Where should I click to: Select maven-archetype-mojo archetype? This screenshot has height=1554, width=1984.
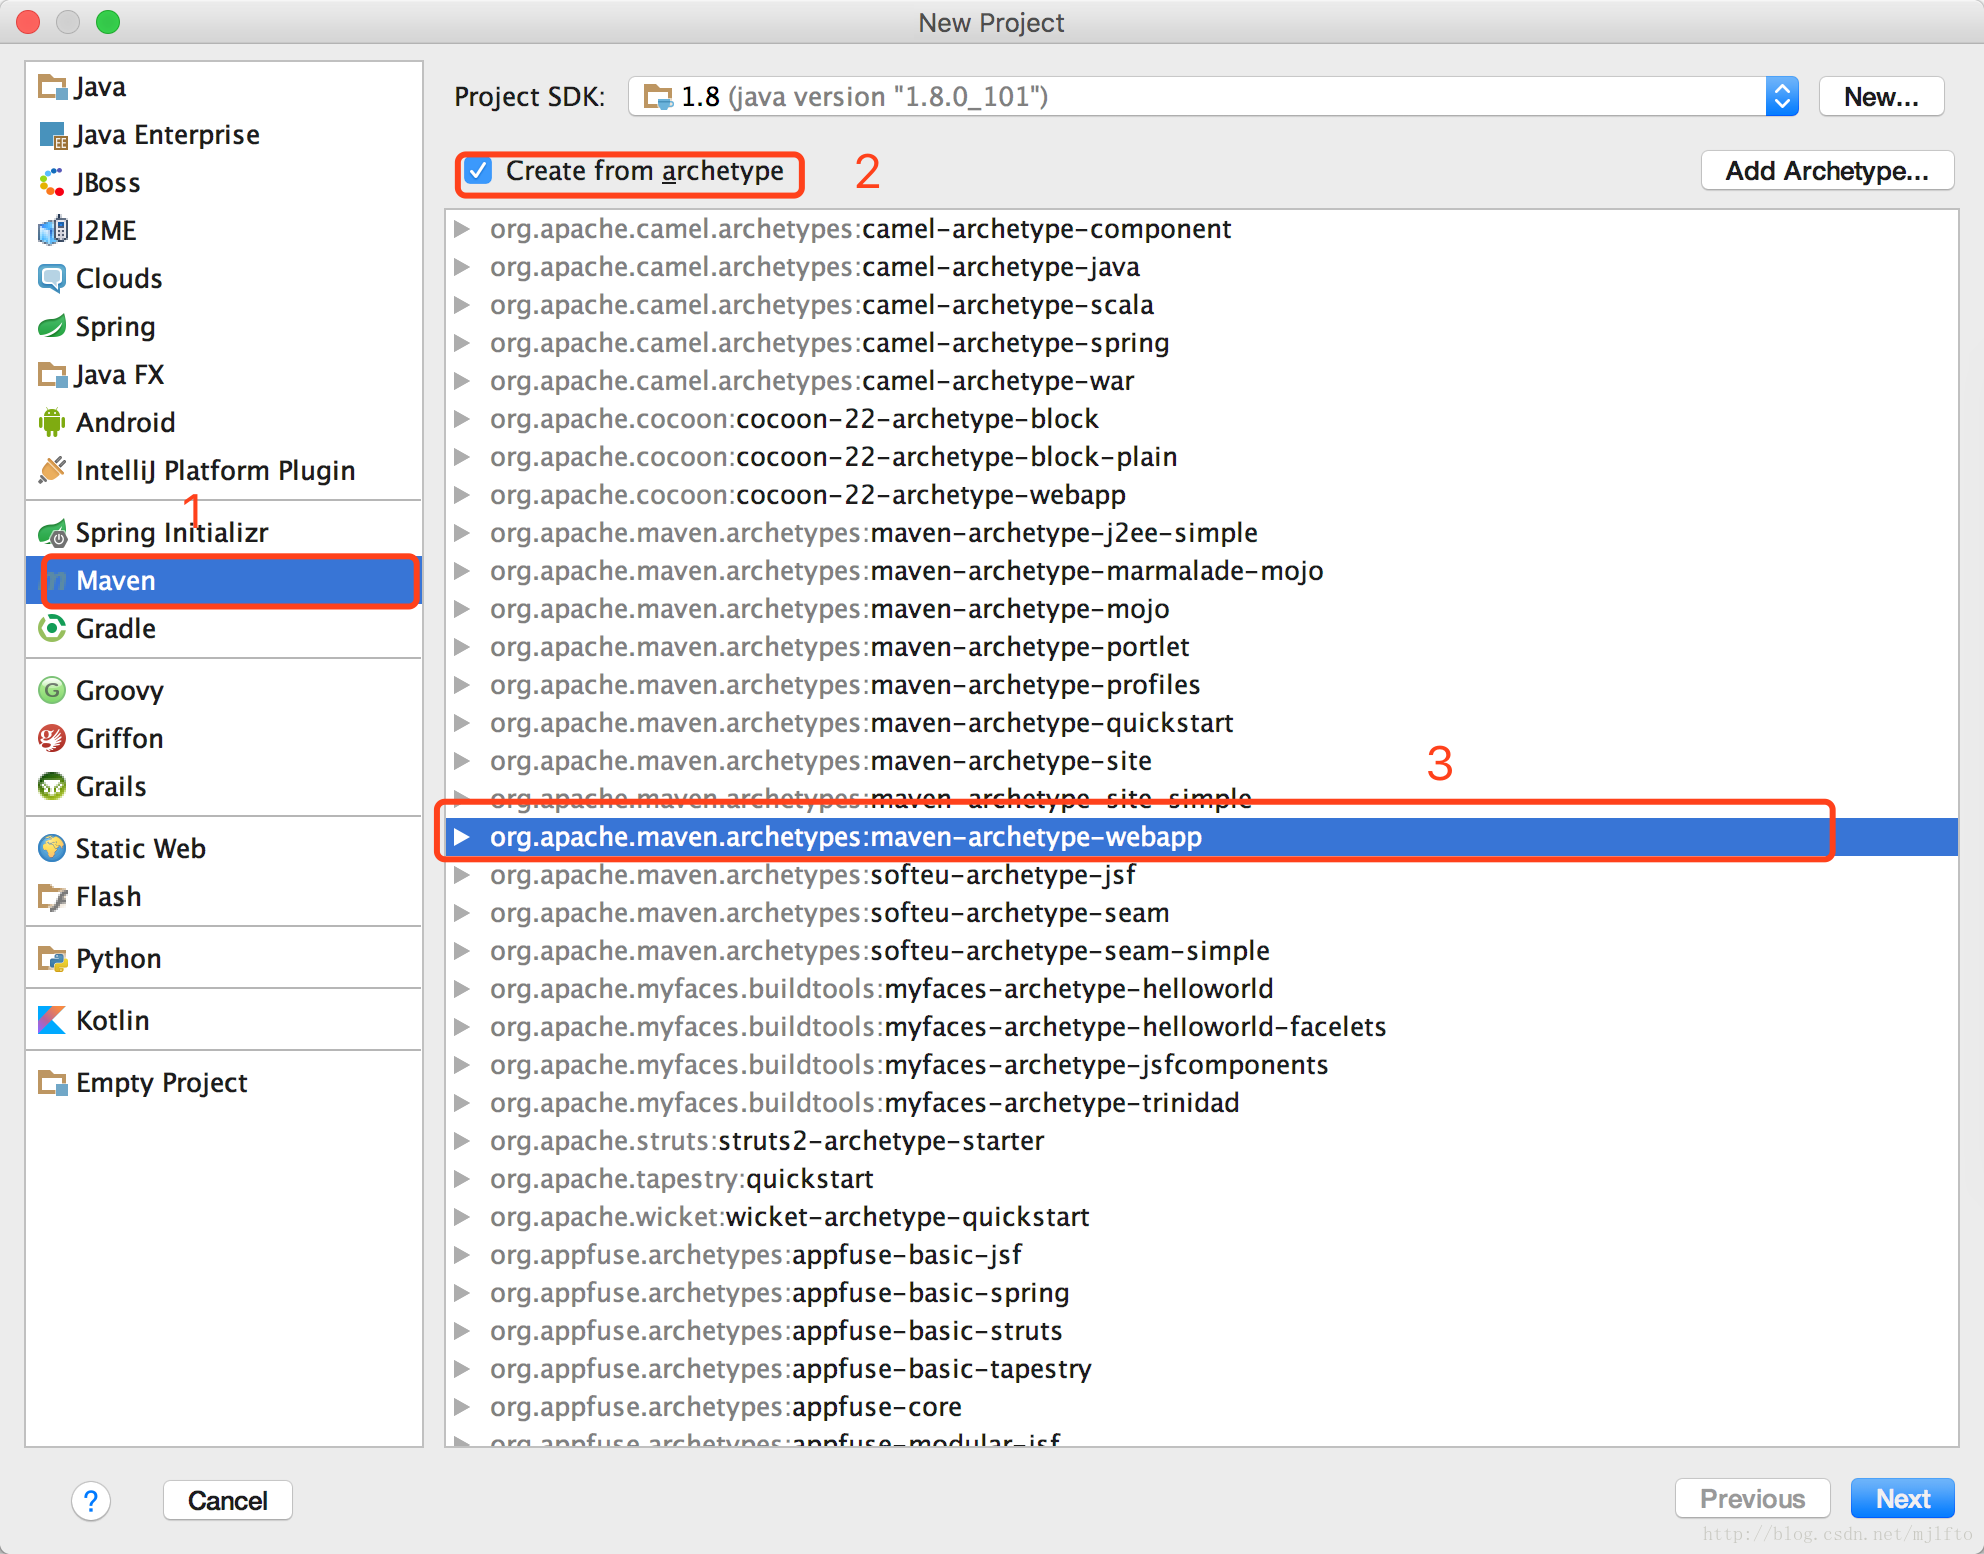(x=1201, y=609)
